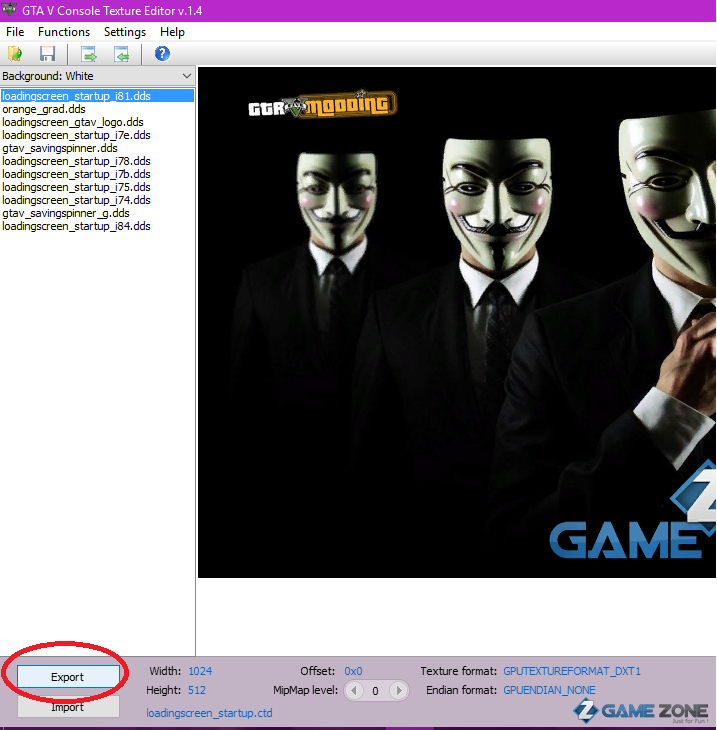Open the Help menu
The image size is (717, 730).
[172, 32]
